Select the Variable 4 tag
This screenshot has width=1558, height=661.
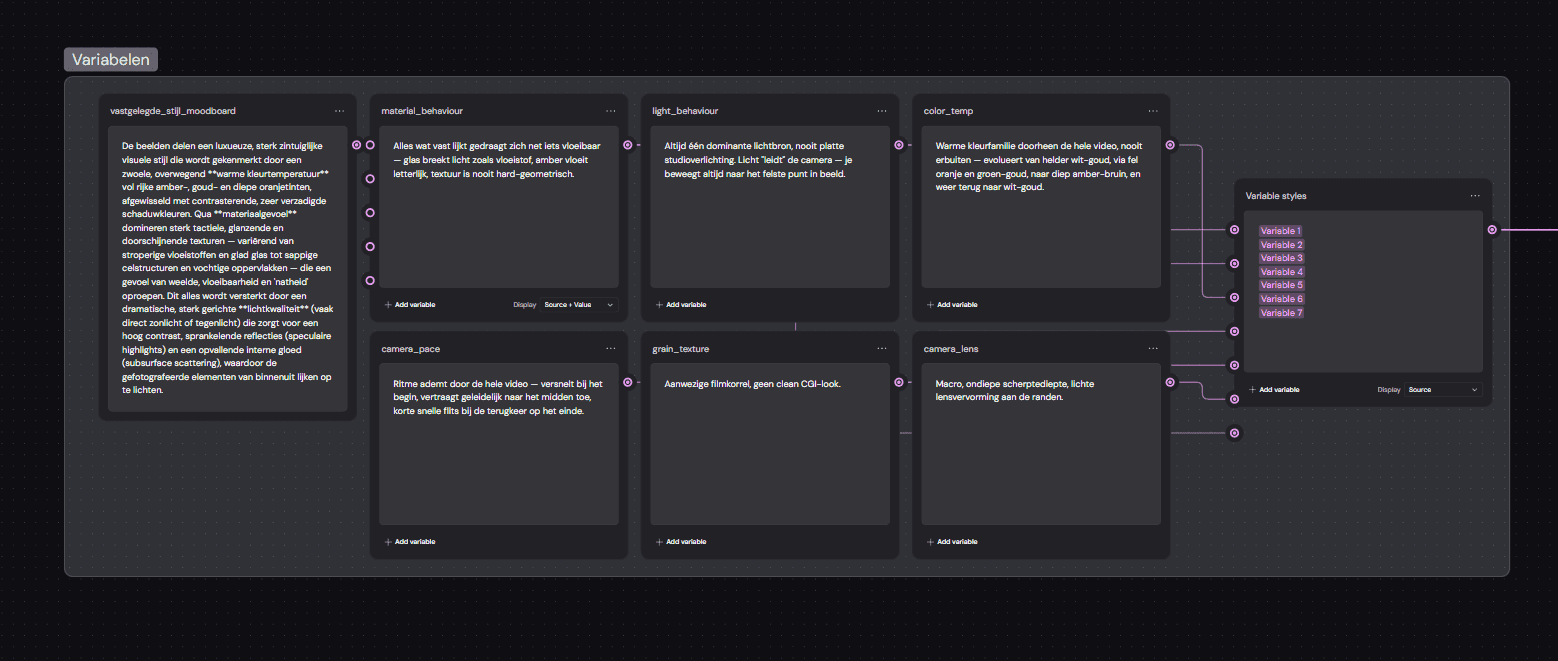click(x=1281, y=272)
